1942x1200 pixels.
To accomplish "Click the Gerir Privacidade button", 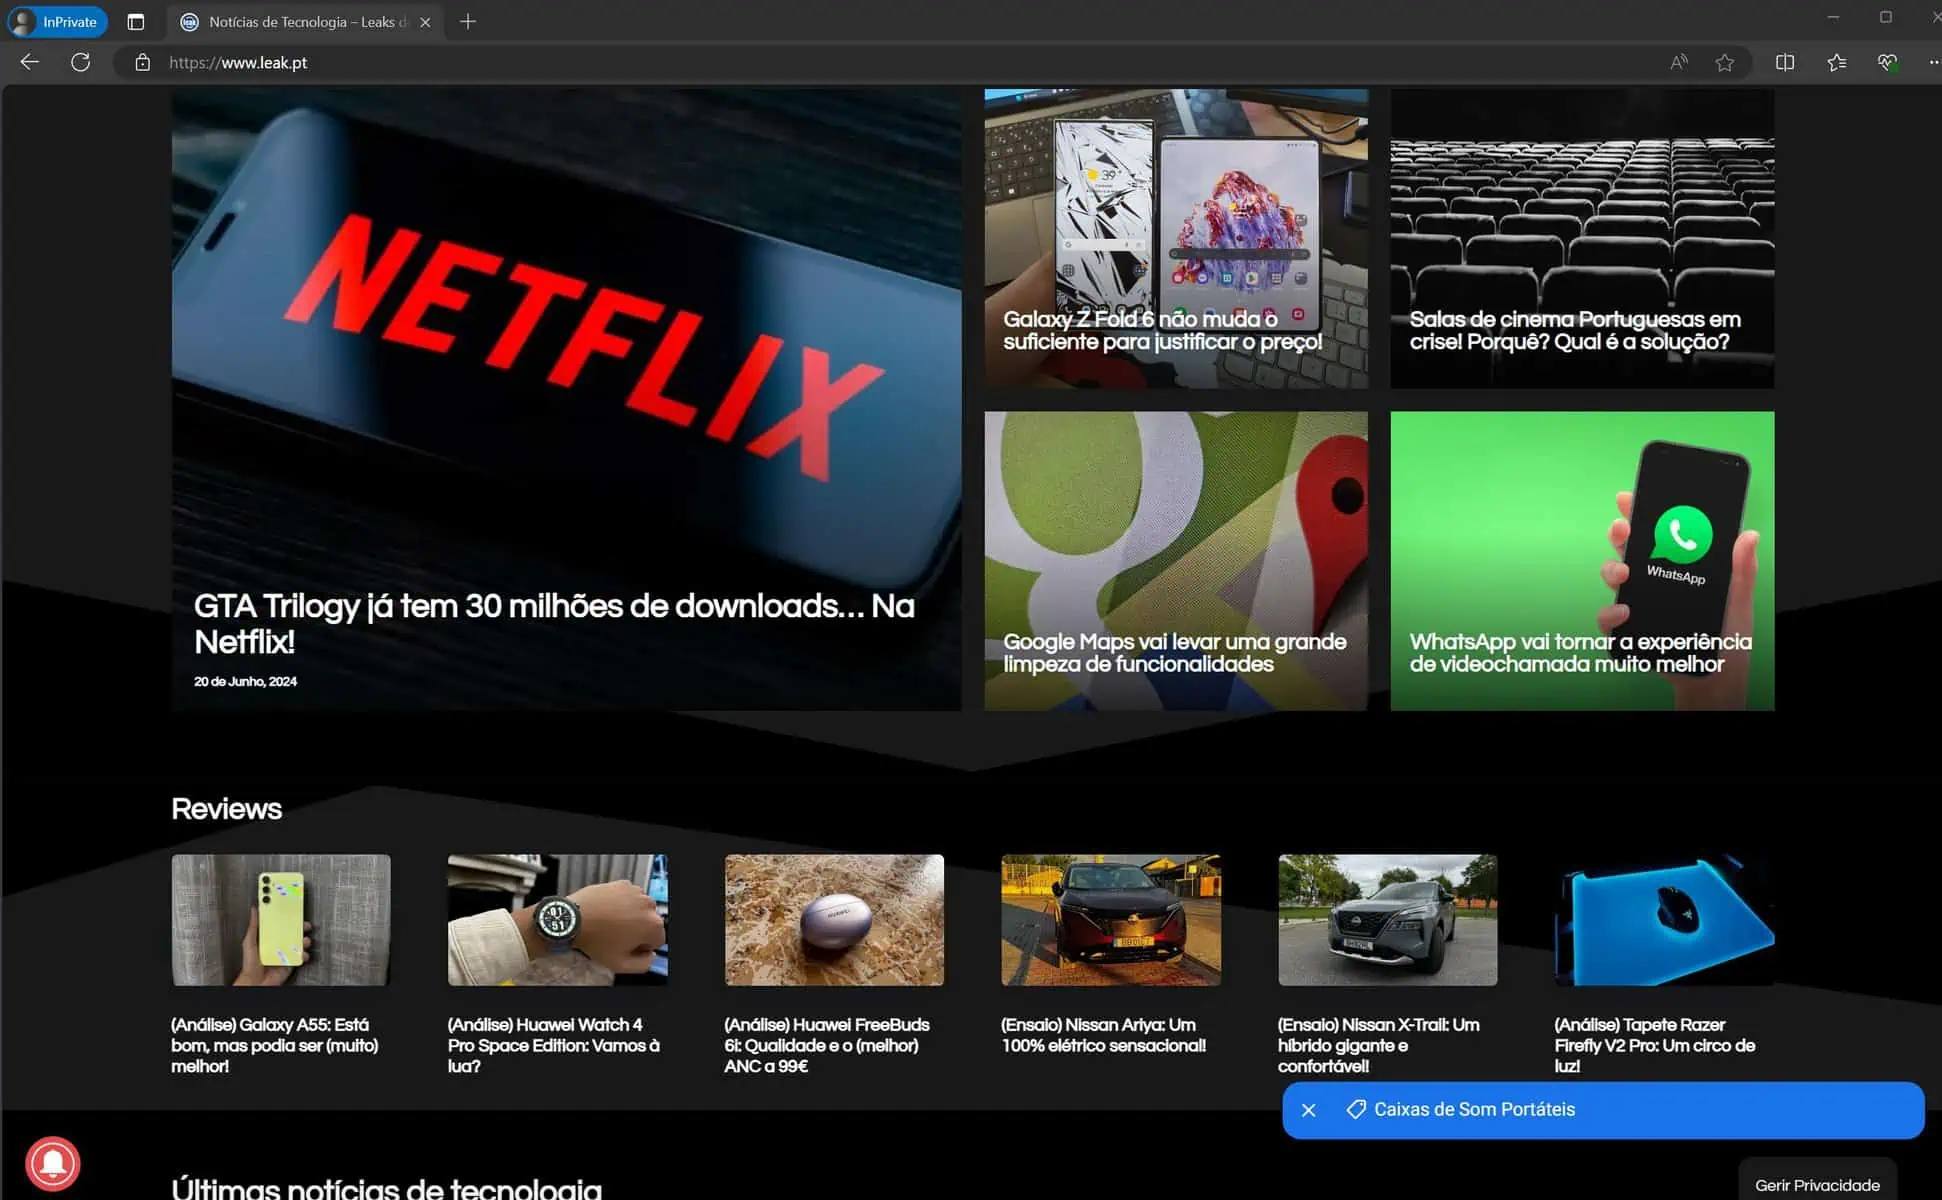I will pyautogui.click(x=1817, y=1184).
